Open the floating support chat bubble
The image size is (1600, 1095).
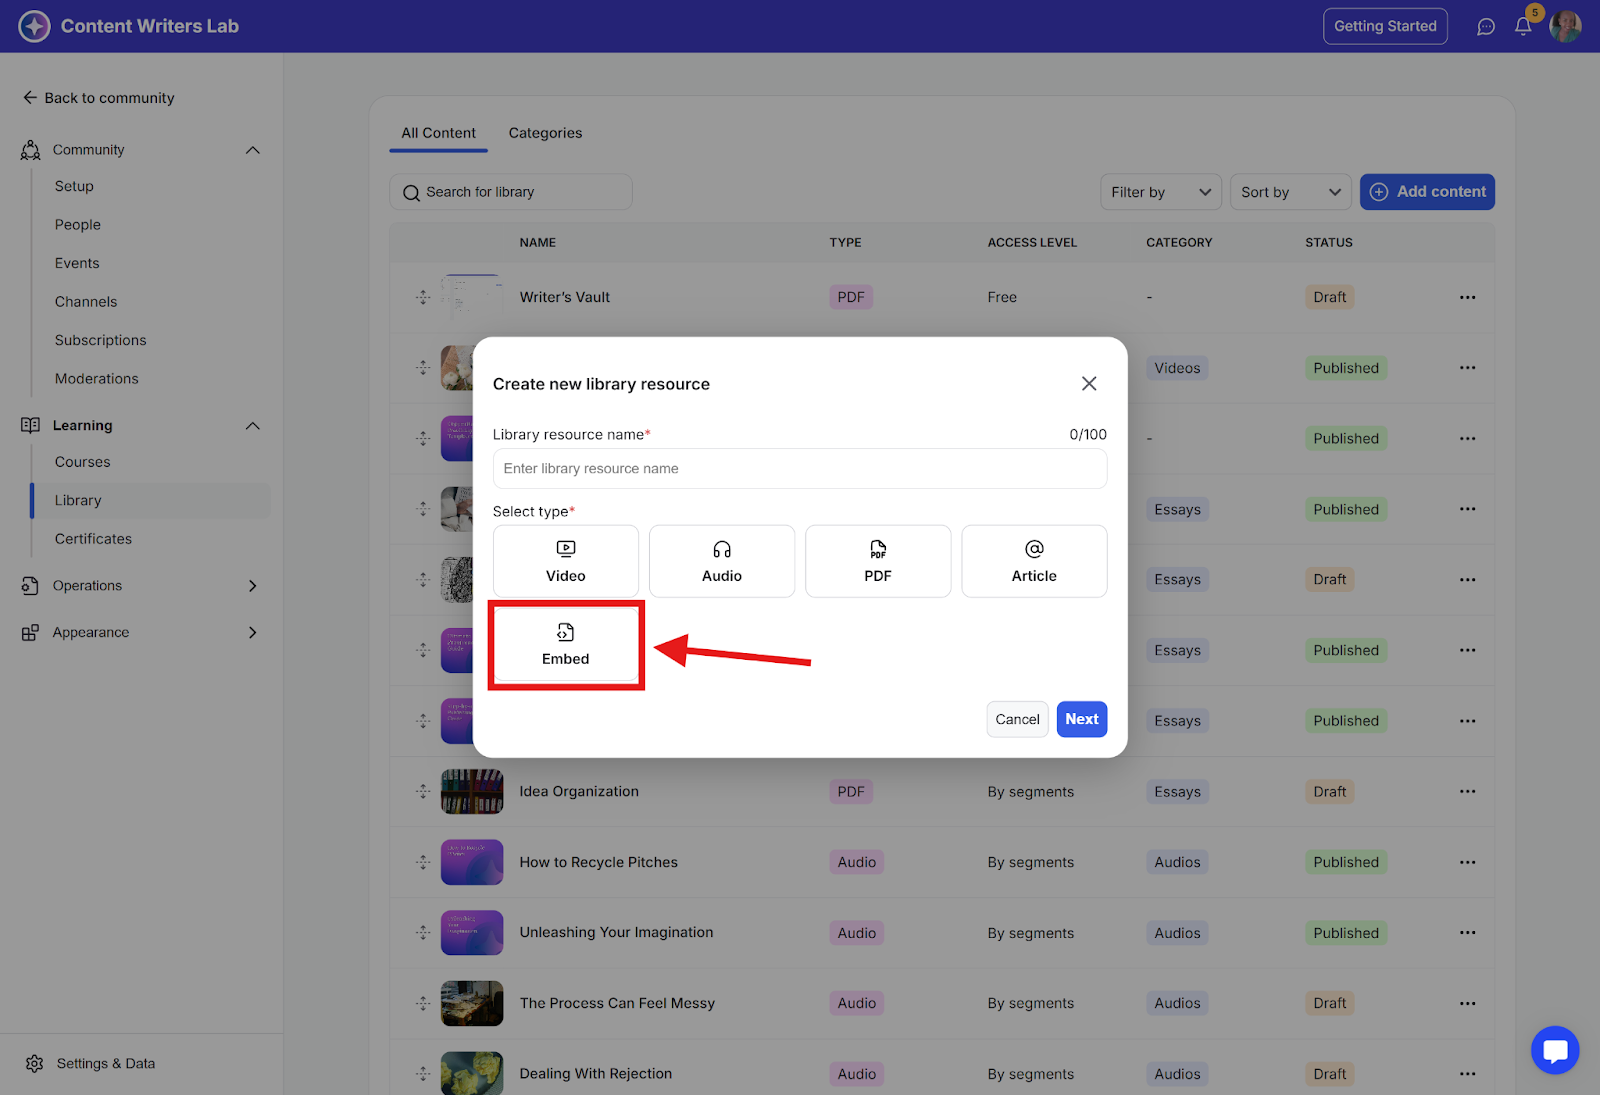(1554, 1050)
